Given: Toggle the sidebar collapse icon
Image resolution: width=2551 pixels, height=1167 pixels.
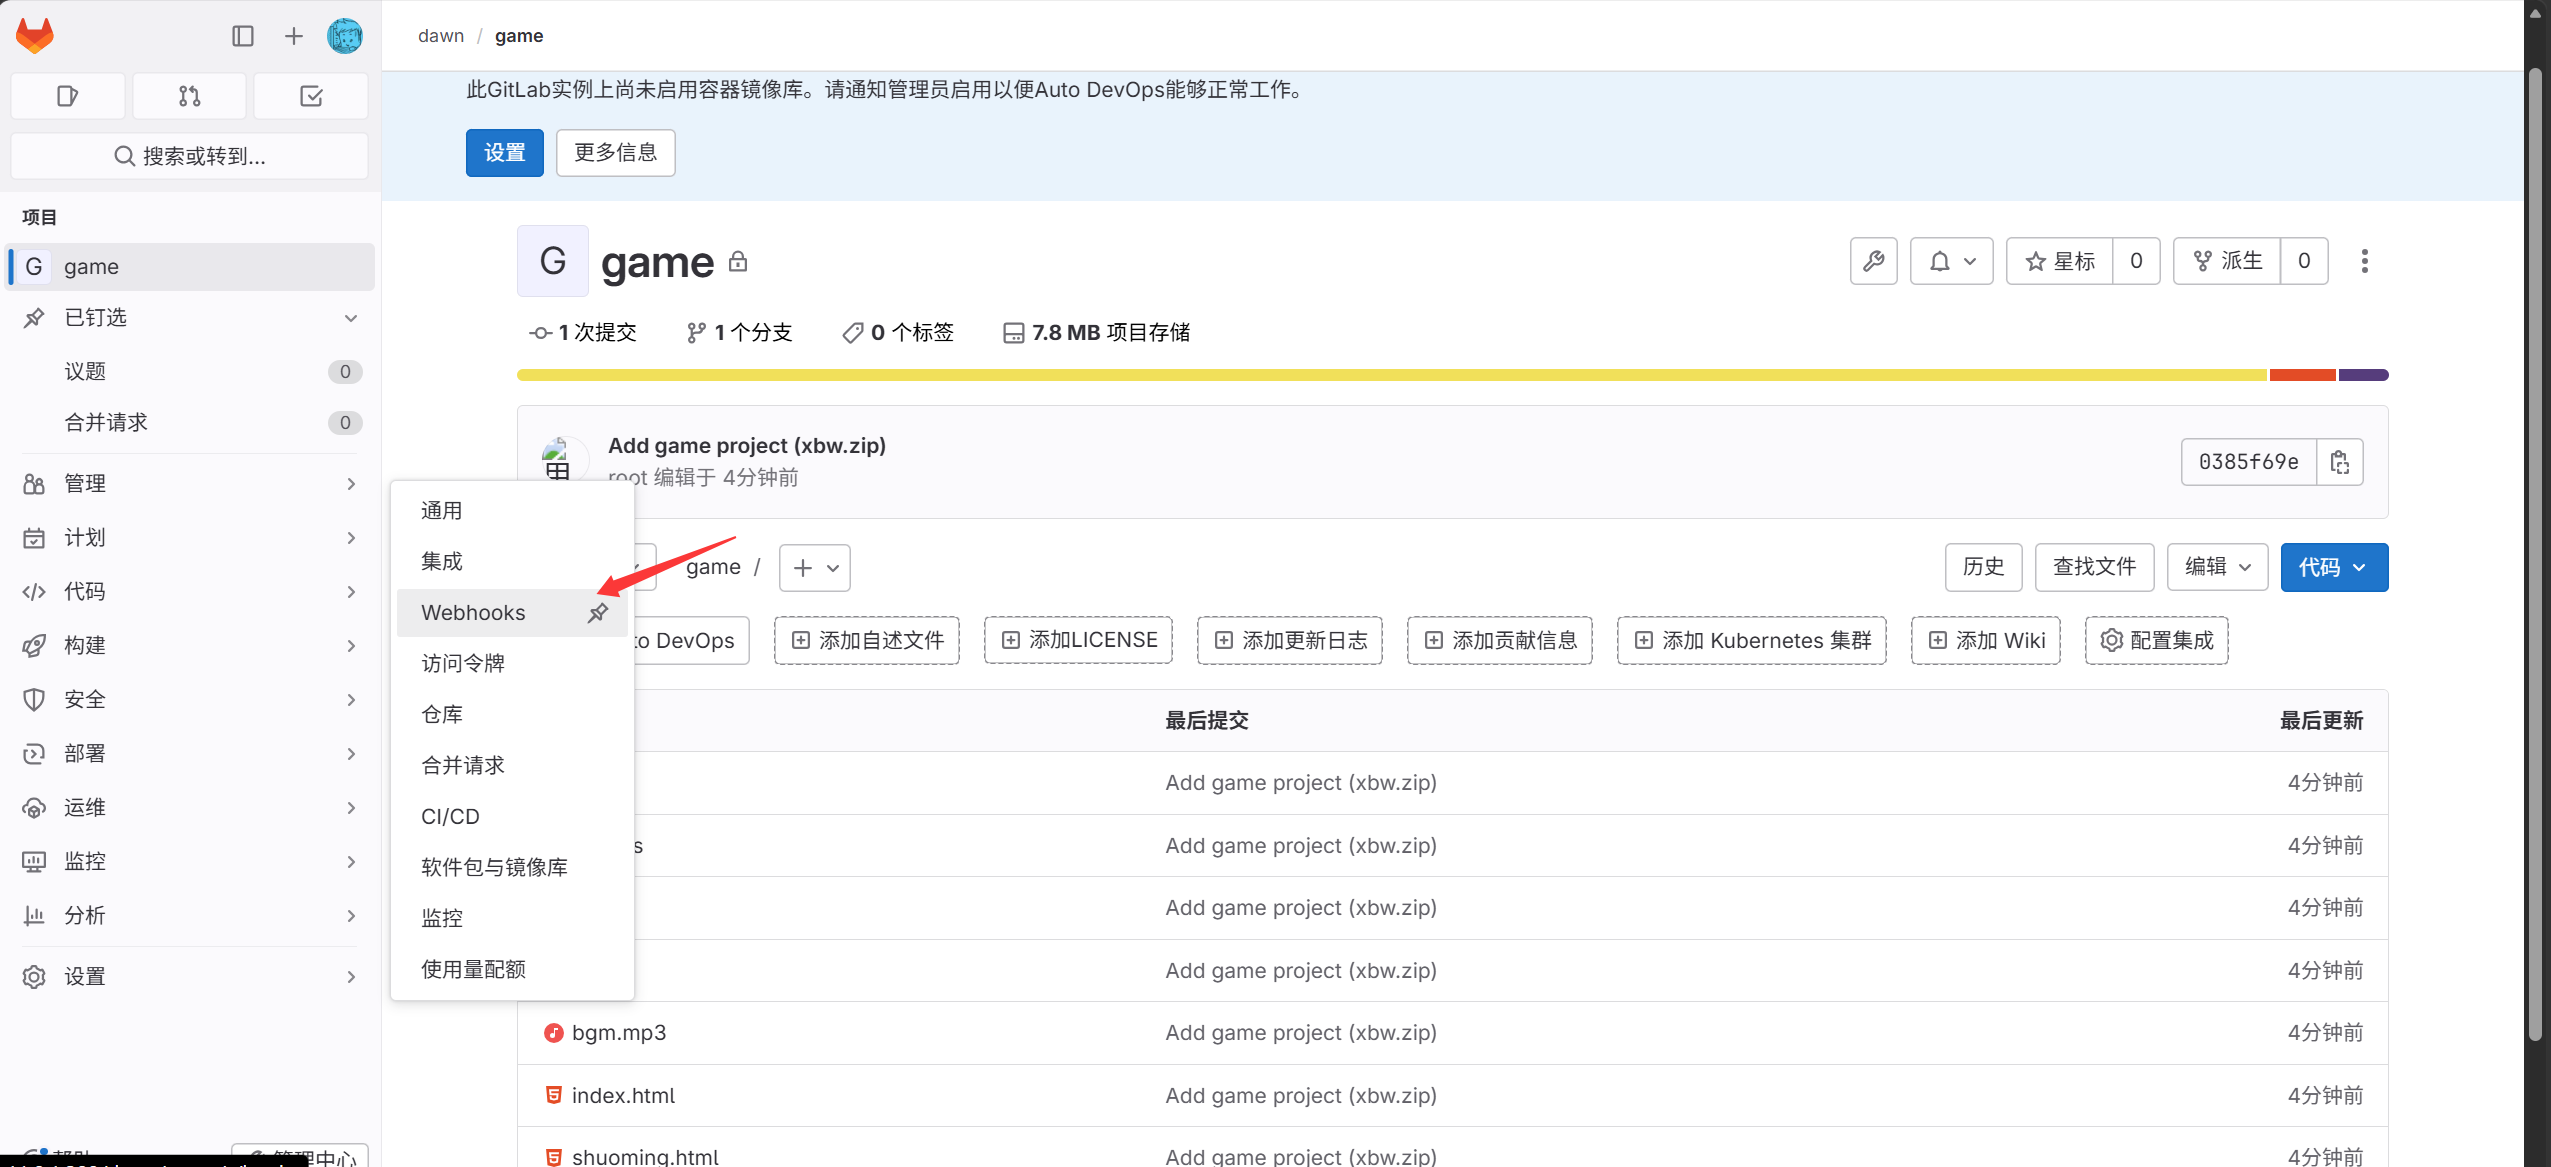Looking at the screenshot, I should (x=243, y=36).
